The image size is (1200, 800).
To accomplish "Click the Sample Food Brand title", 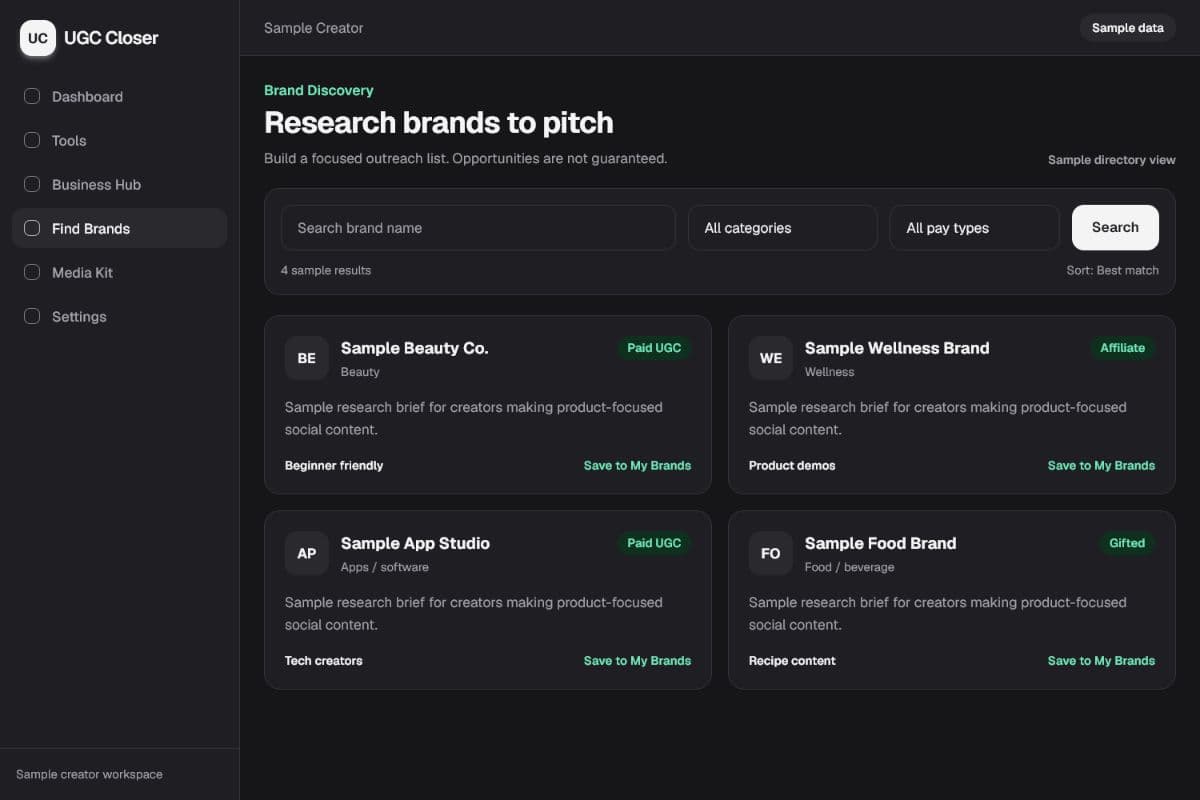I will (x=880, y=543).
